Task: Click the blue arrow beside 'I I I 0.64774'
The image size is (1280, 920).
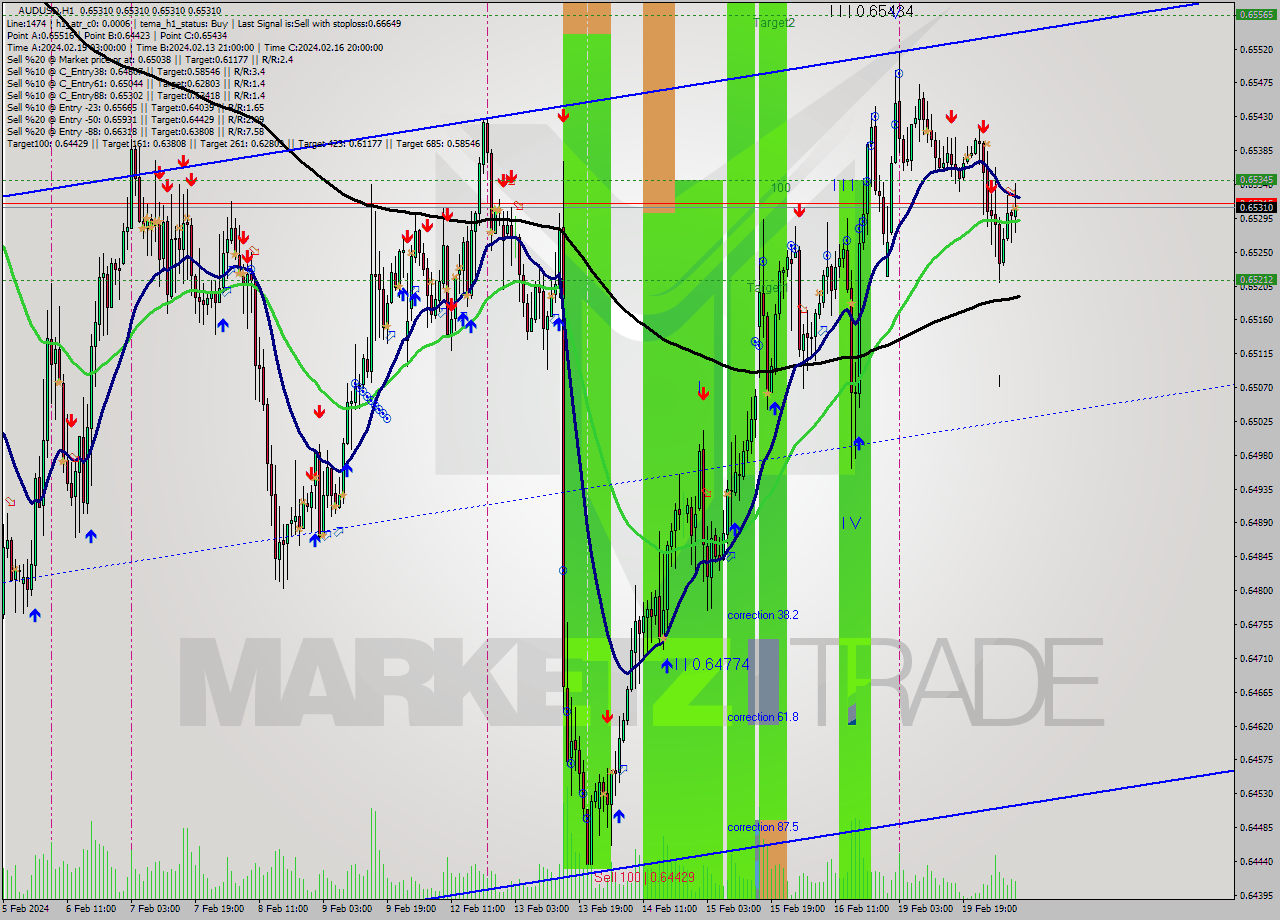Action: (x=666, y=664)
